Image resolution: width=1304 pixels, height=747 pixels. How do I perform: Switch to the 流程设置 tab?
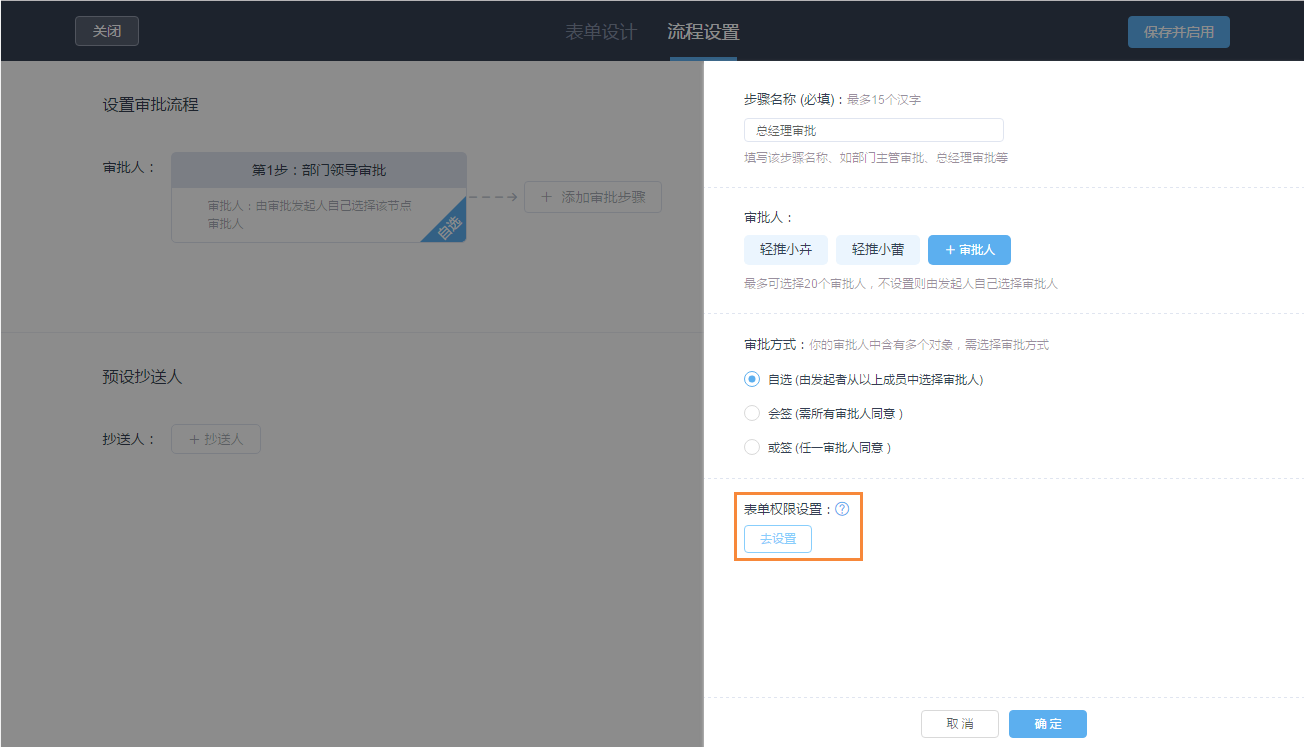(x=702, y=31)
